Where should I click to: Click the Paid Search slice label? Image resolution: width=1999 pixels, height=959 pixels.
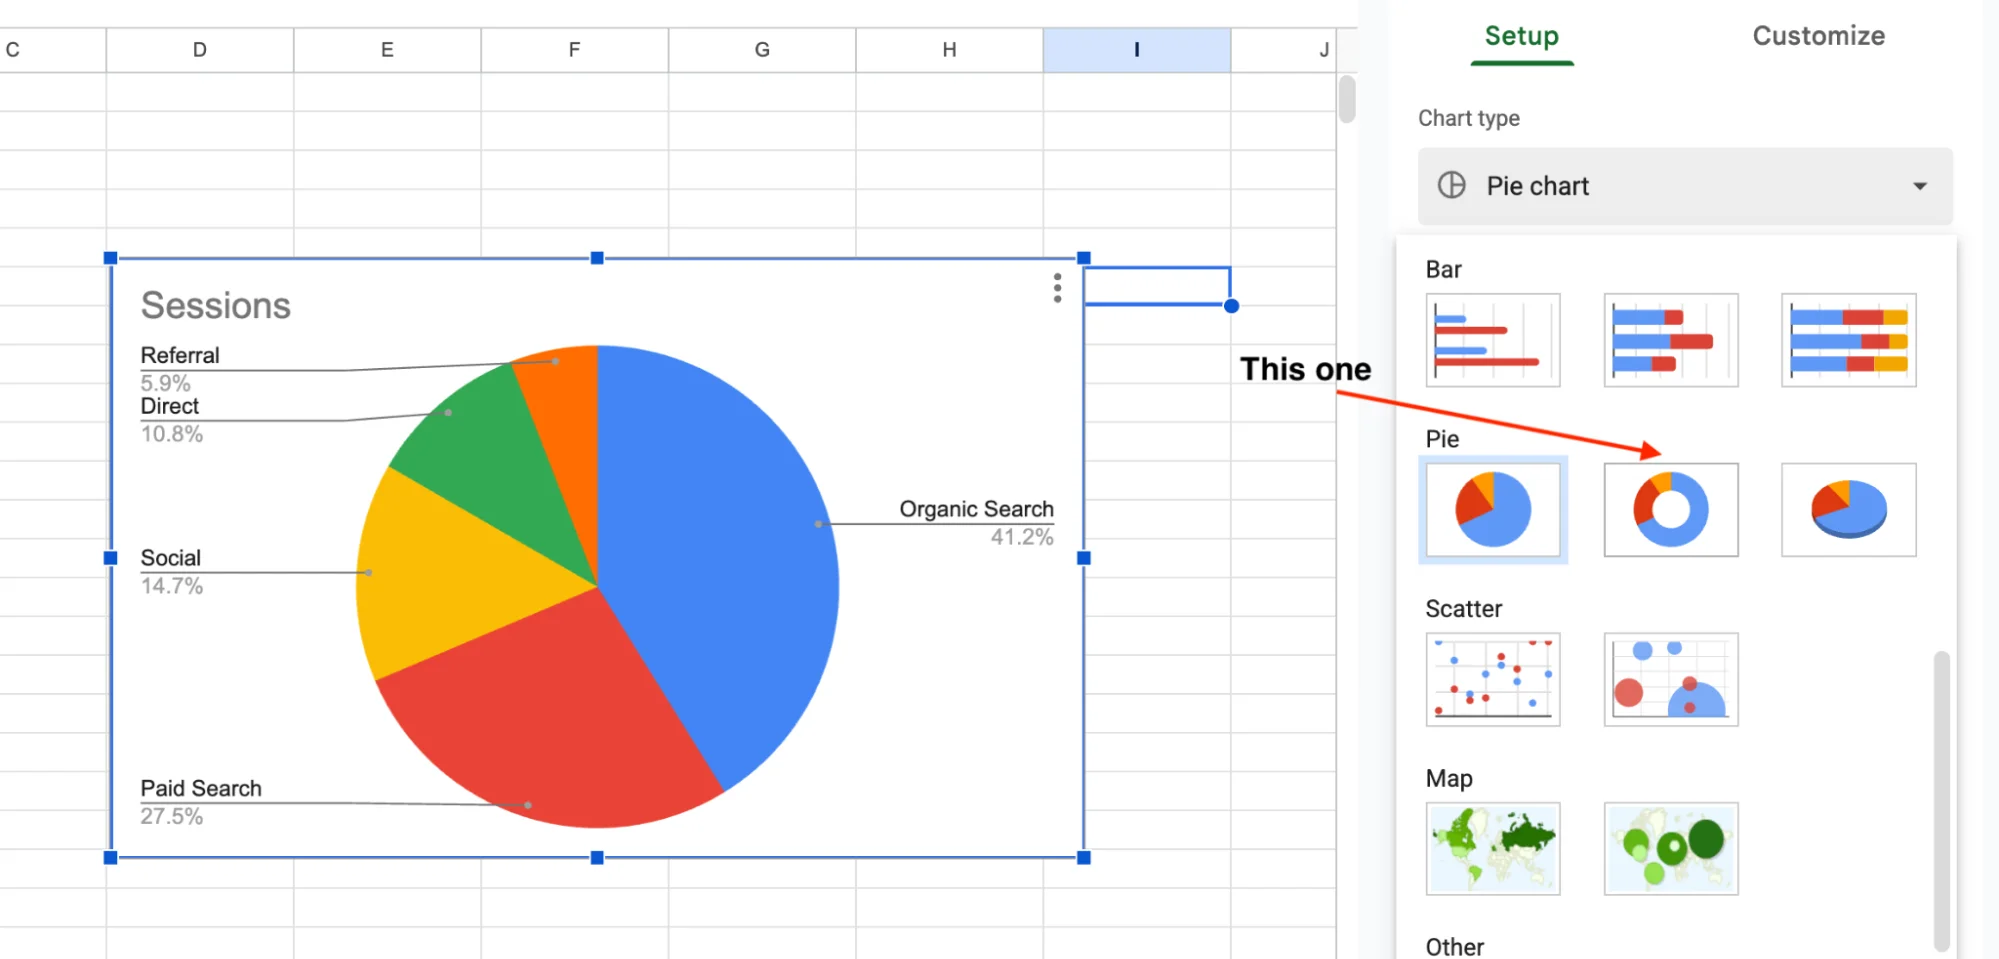point(201,788)
